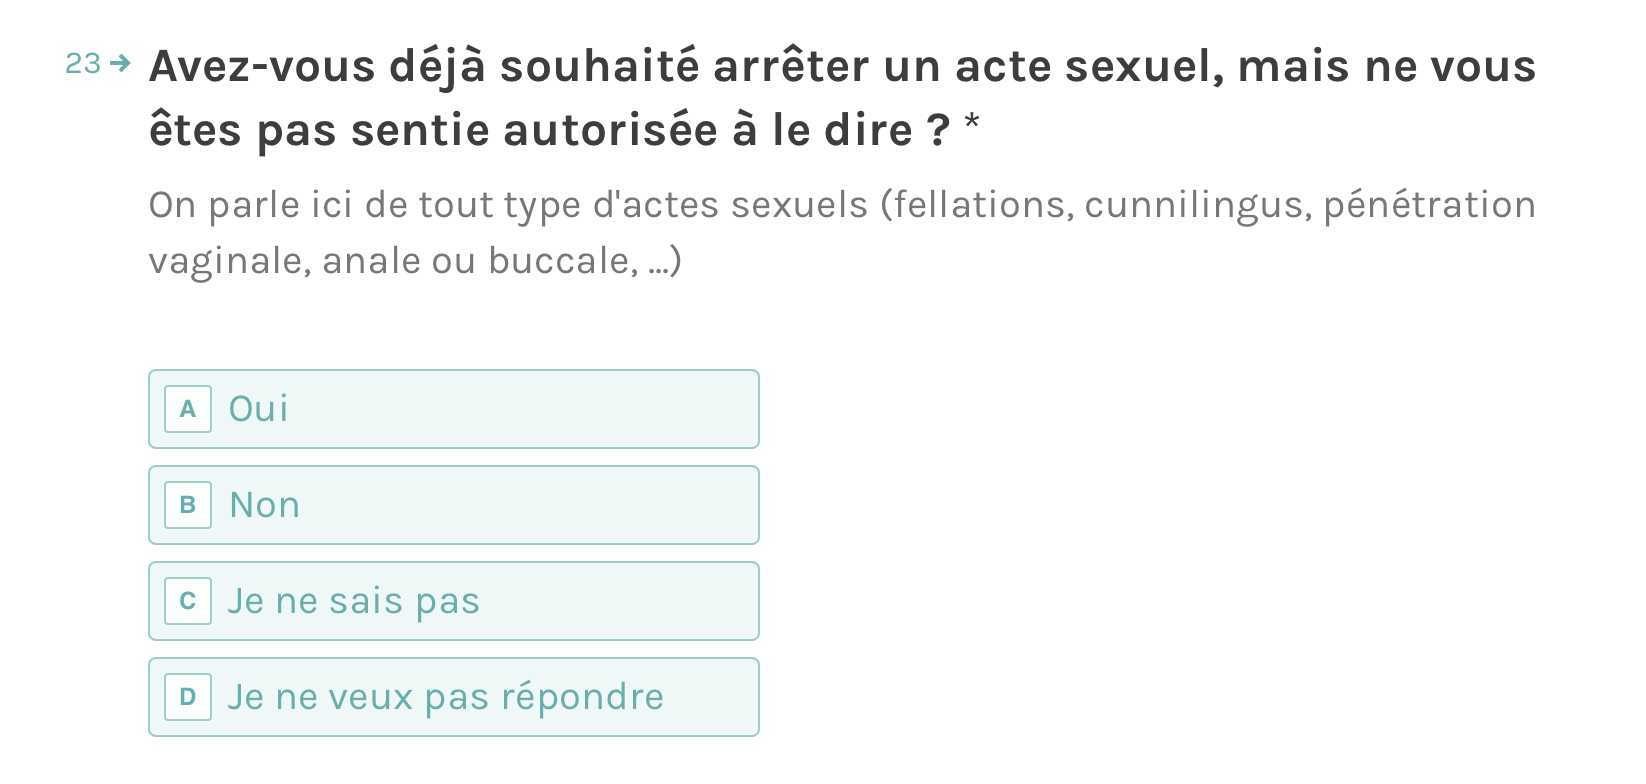Viewport: 1646px width, 784px height.
Task: Choose "Non" as the answer
Action: click(454, 505)
